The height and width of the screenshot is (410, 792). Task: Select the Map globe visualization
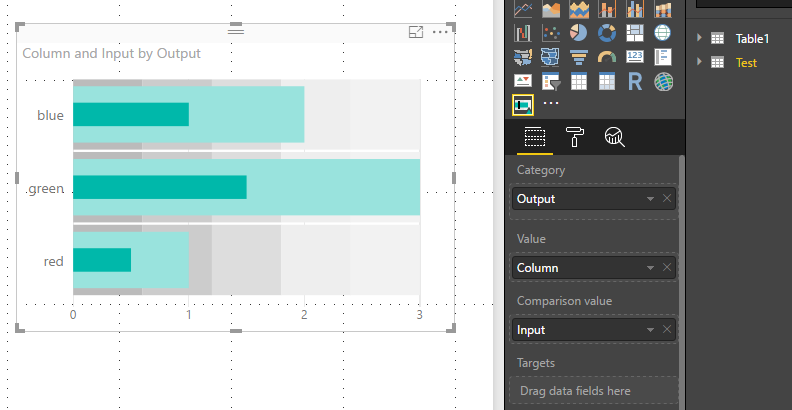tap(663, 33)
